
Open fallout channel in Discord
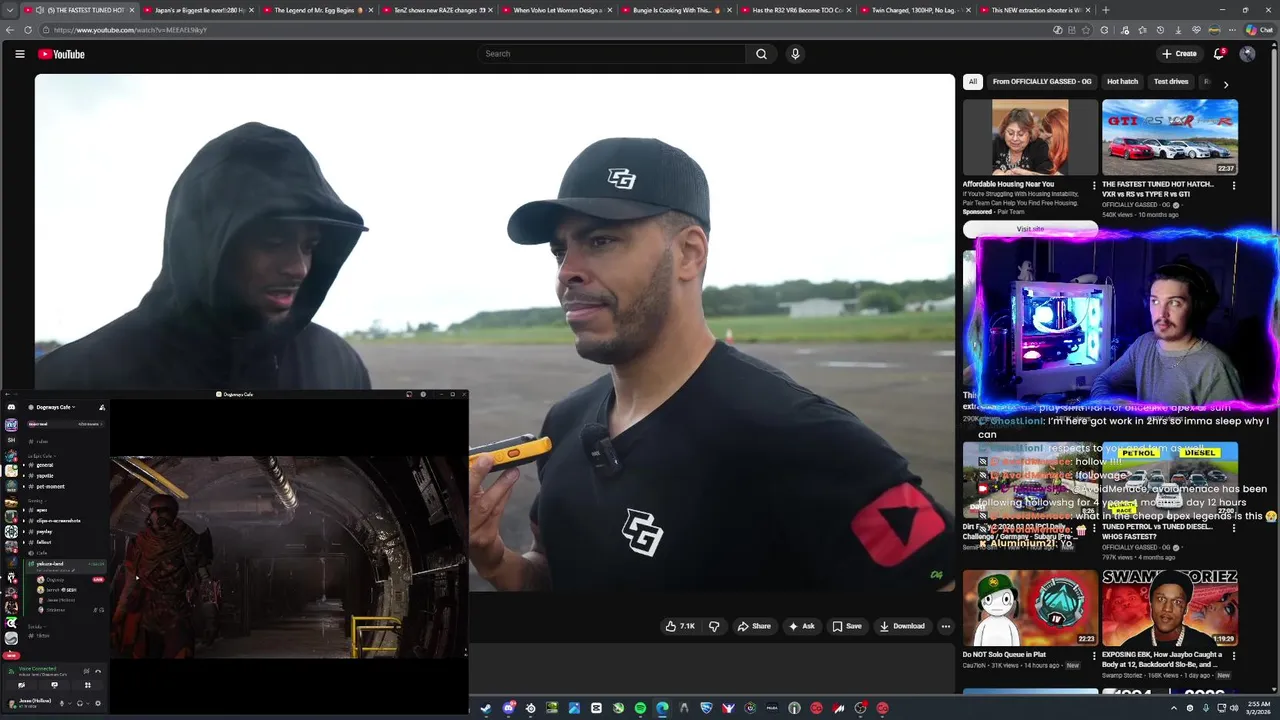click(x=44, y=542)
